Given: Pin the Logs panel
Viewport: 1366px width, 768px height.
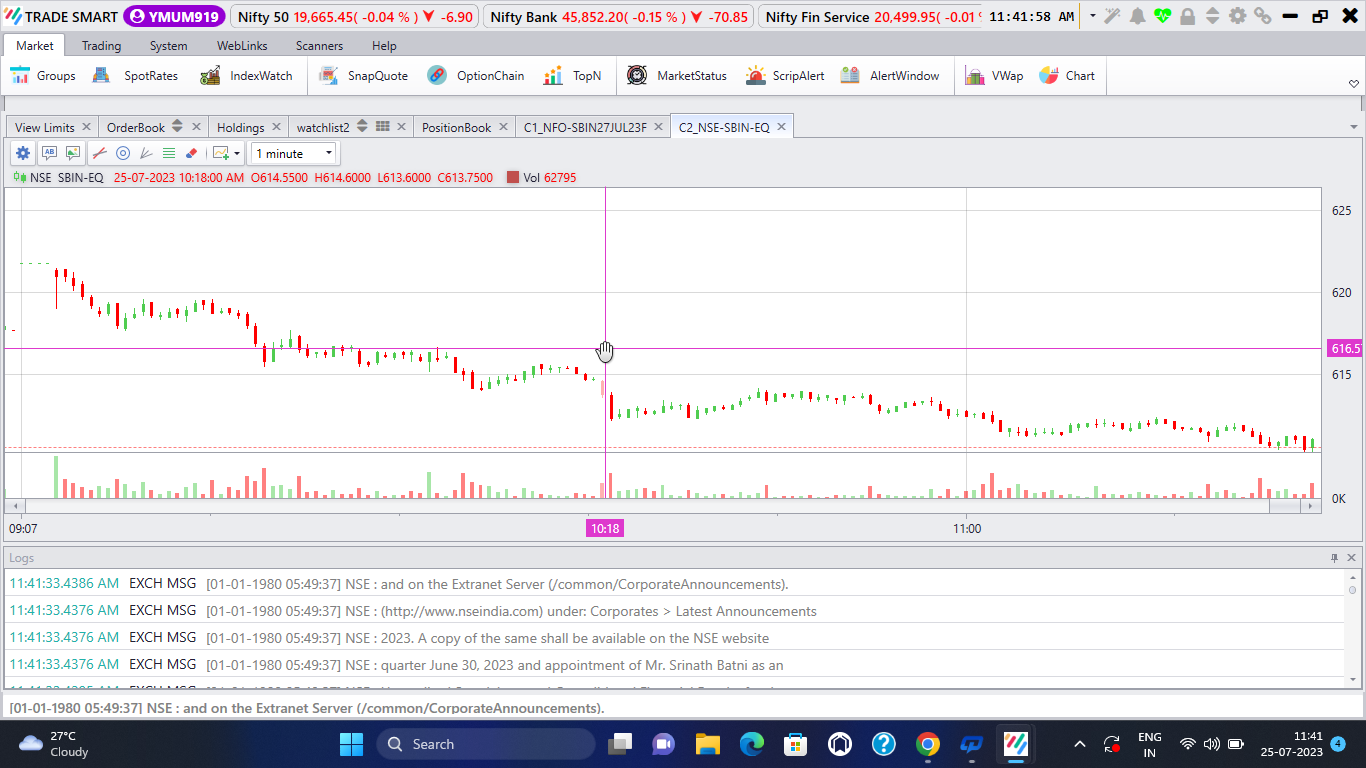Looking at the screenshot, I should 1334,557.
